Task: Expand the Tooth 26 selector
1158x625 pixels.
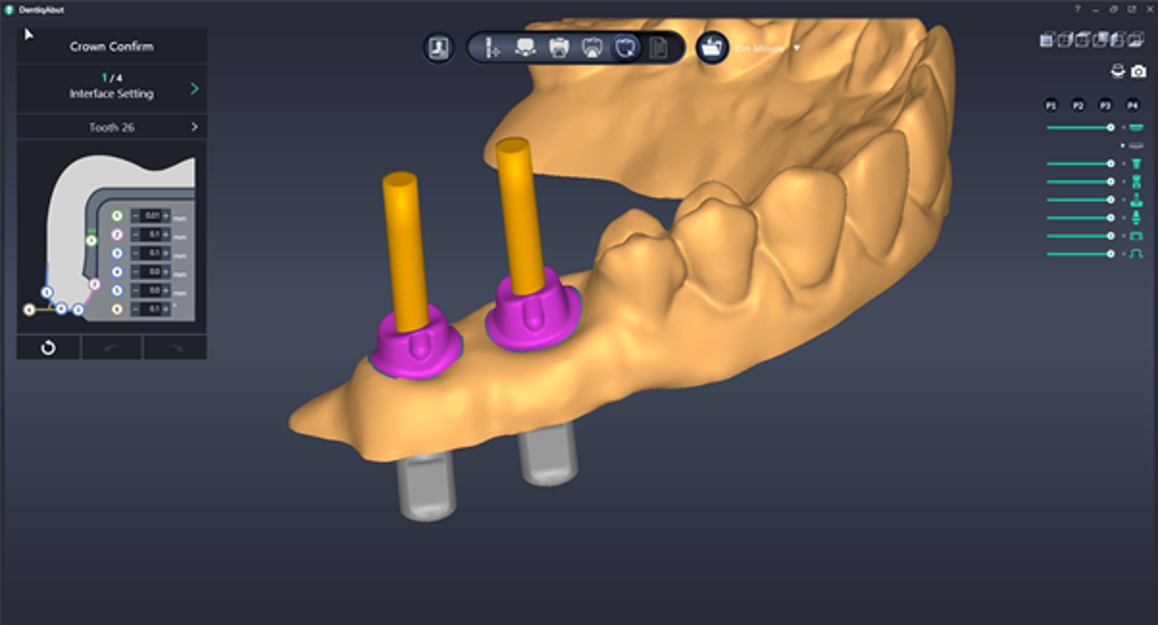Action: [x=194, y=128]
